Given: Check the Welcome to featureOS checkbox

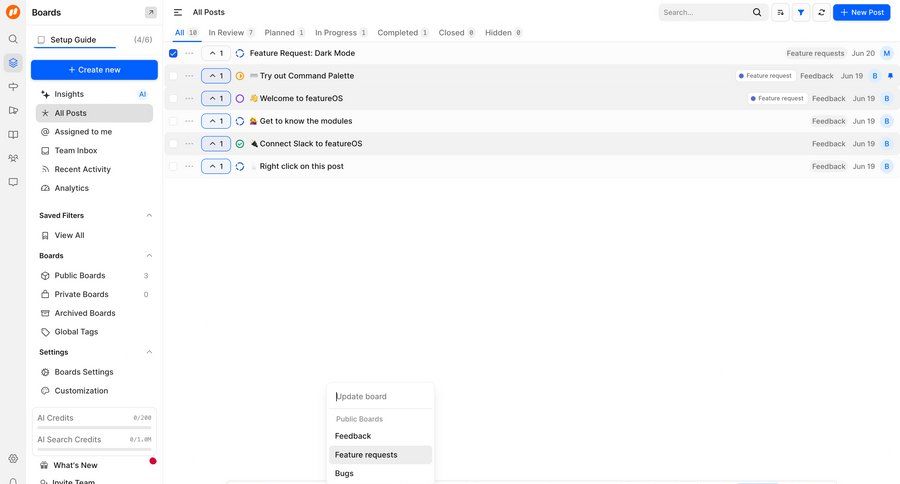Looking at the screenshot, I should click(173, 99).
